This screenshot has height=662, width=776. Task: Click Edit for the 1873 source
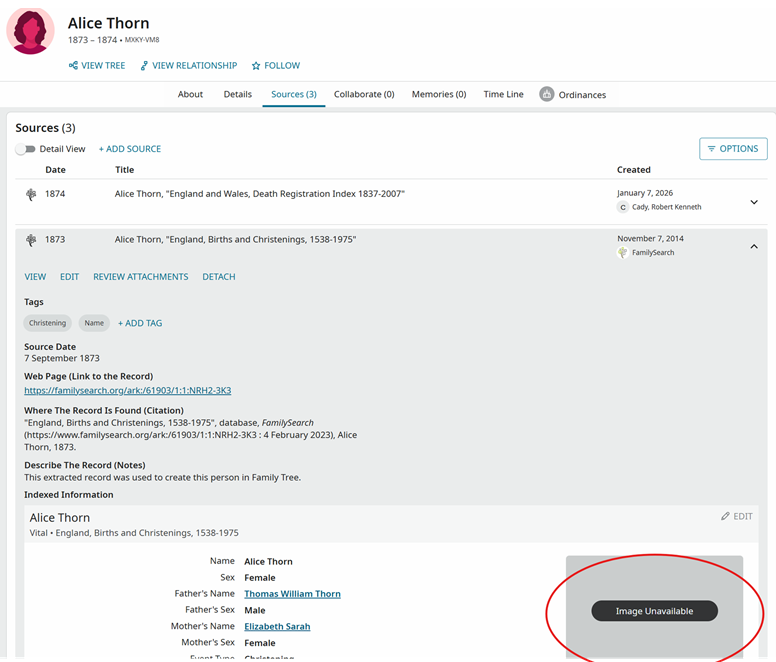(69, 277)
